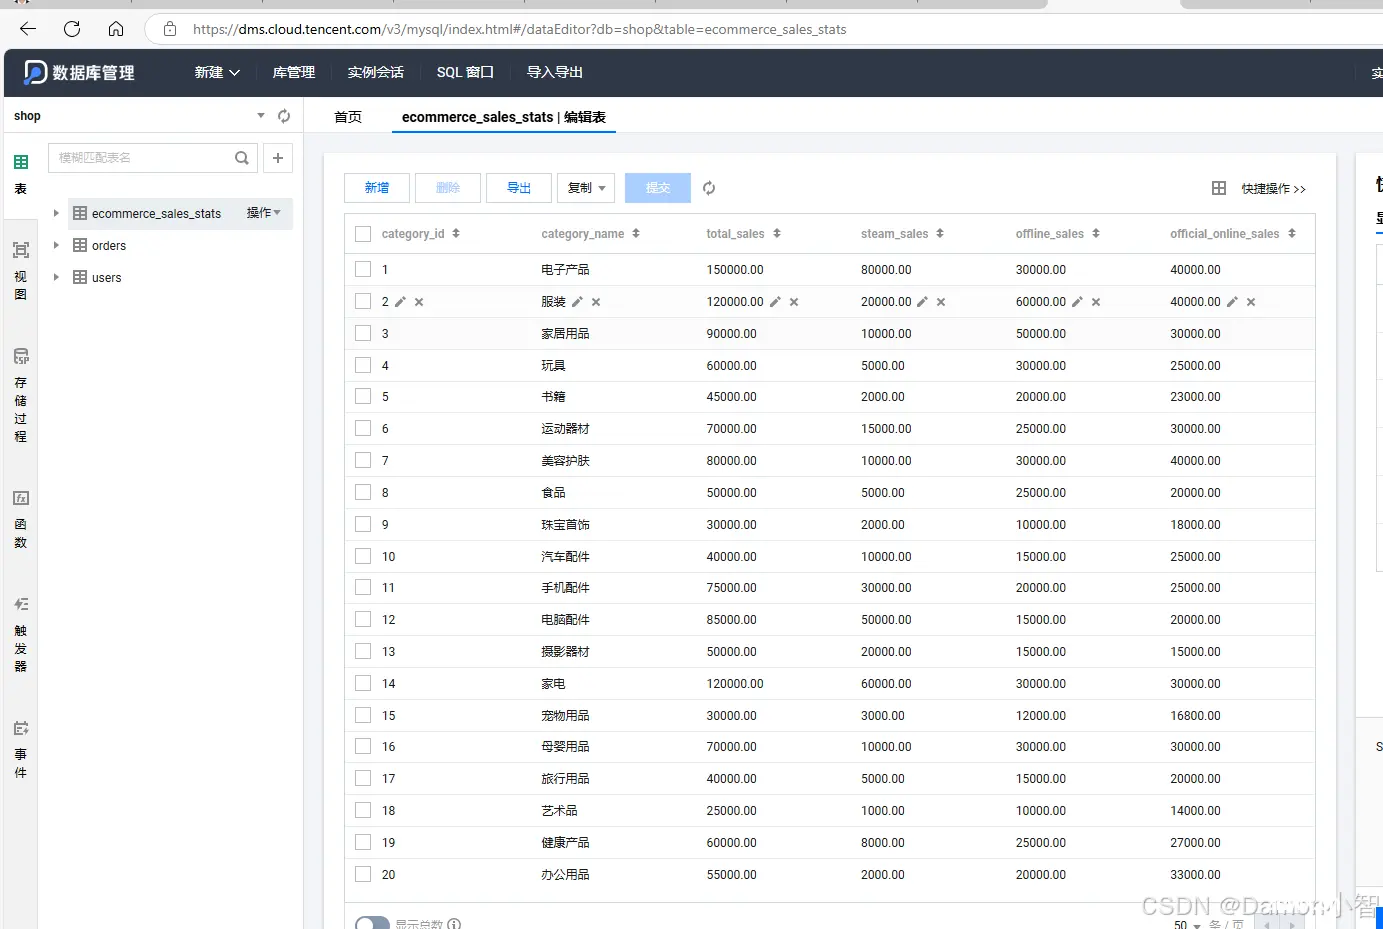Open the 50 rows per page dropdown

(x=1187, y=925)
